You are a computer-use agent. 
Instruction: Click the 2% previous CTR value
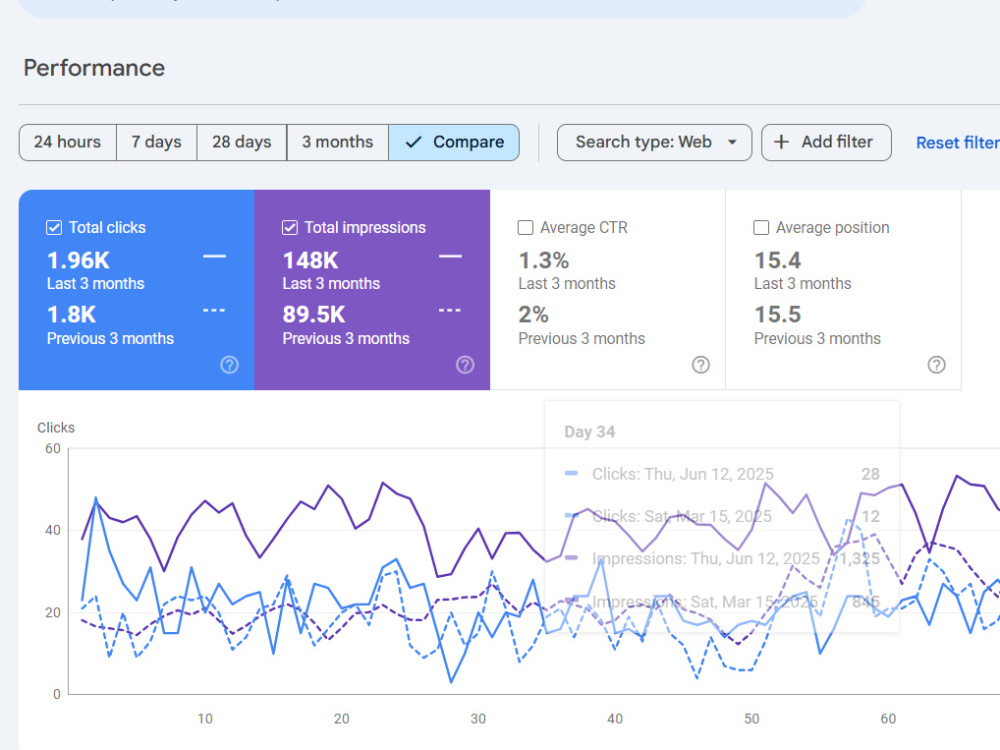(533, 314)
